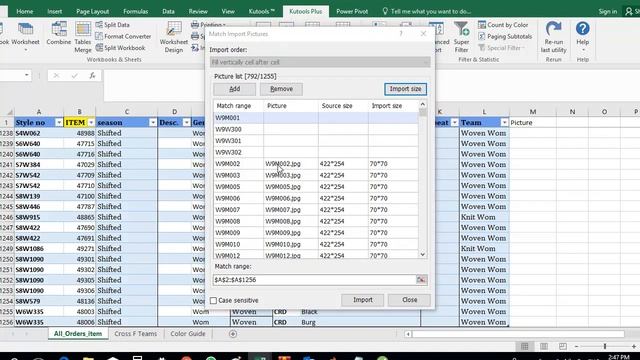Screen dimensions: 640x360
Task: Click Re-run last utility
Action: (x=553, y=38)
